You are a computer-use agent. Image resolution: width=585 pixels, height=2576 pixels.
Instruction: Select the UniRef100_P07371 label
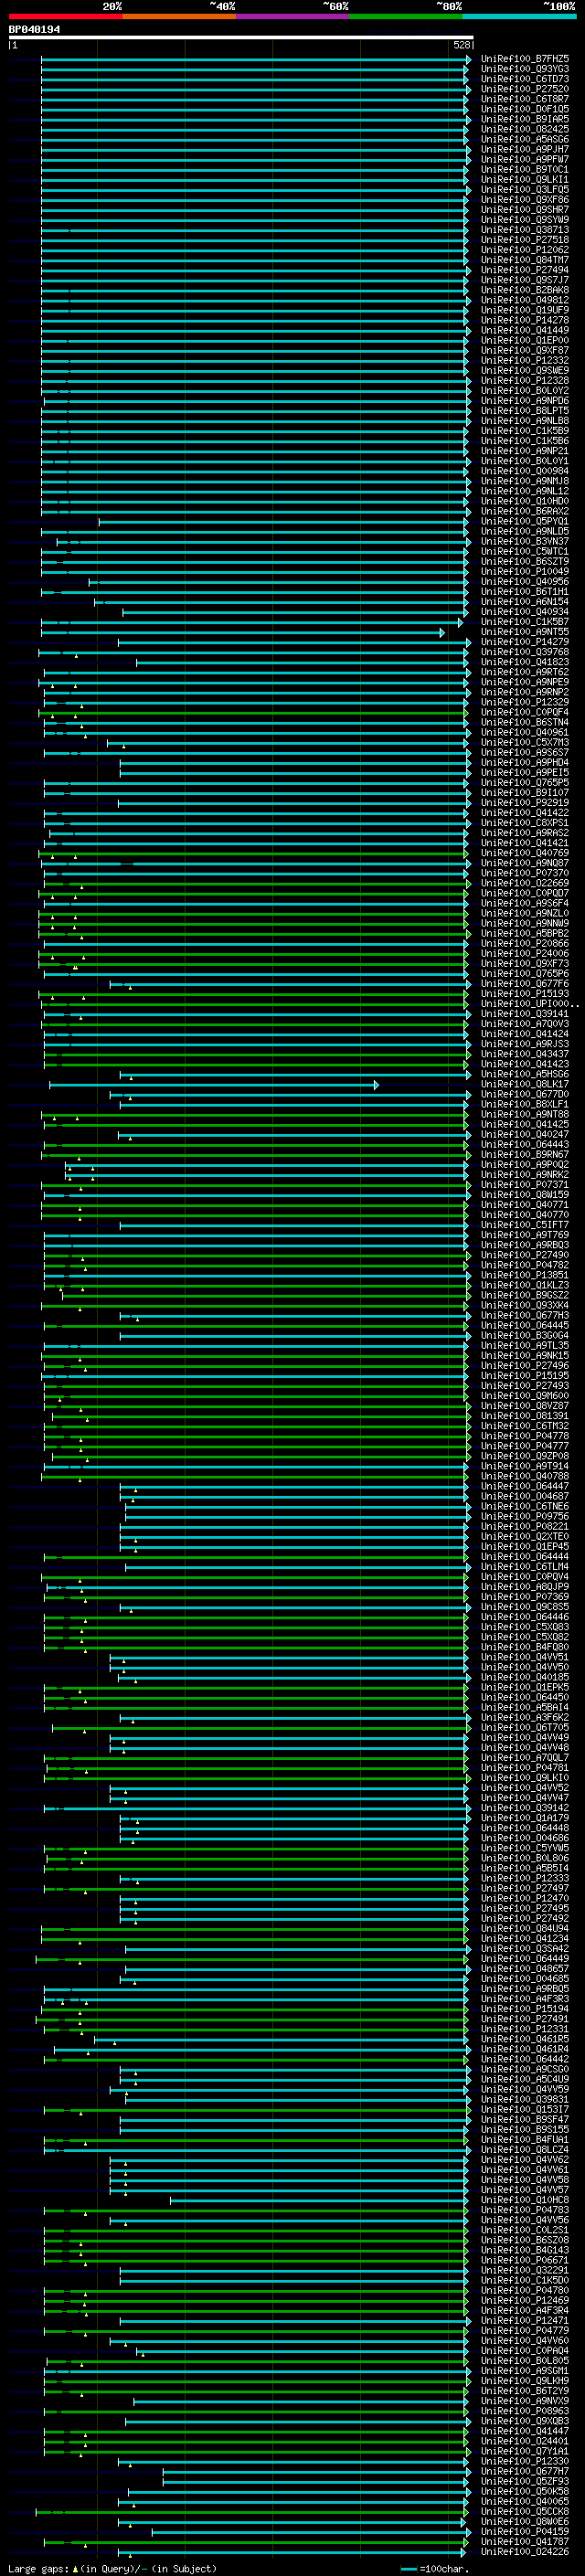[x=525, y=1185]
